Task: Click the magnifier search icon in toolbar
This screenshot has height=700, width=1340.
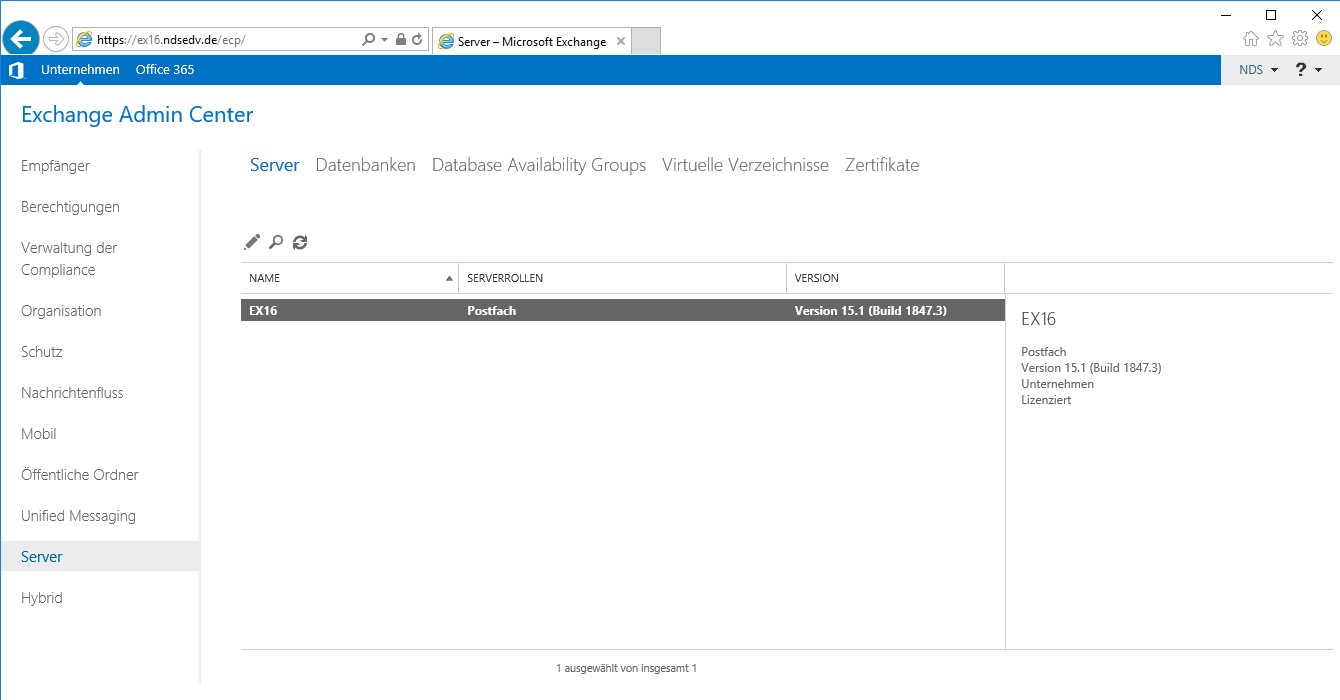Action: pos(276,242)
